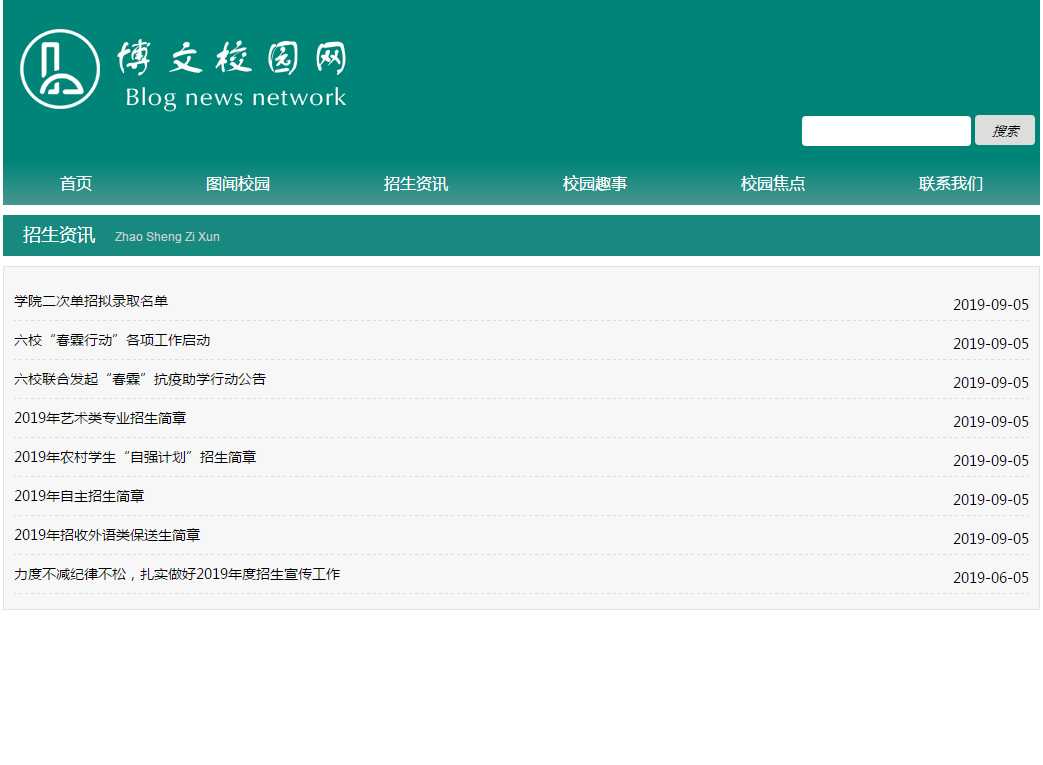1043x765 pixels.
Task: Go to 图闻校园 navigation item
Action: pyautogui.click(x=238, y=184)
